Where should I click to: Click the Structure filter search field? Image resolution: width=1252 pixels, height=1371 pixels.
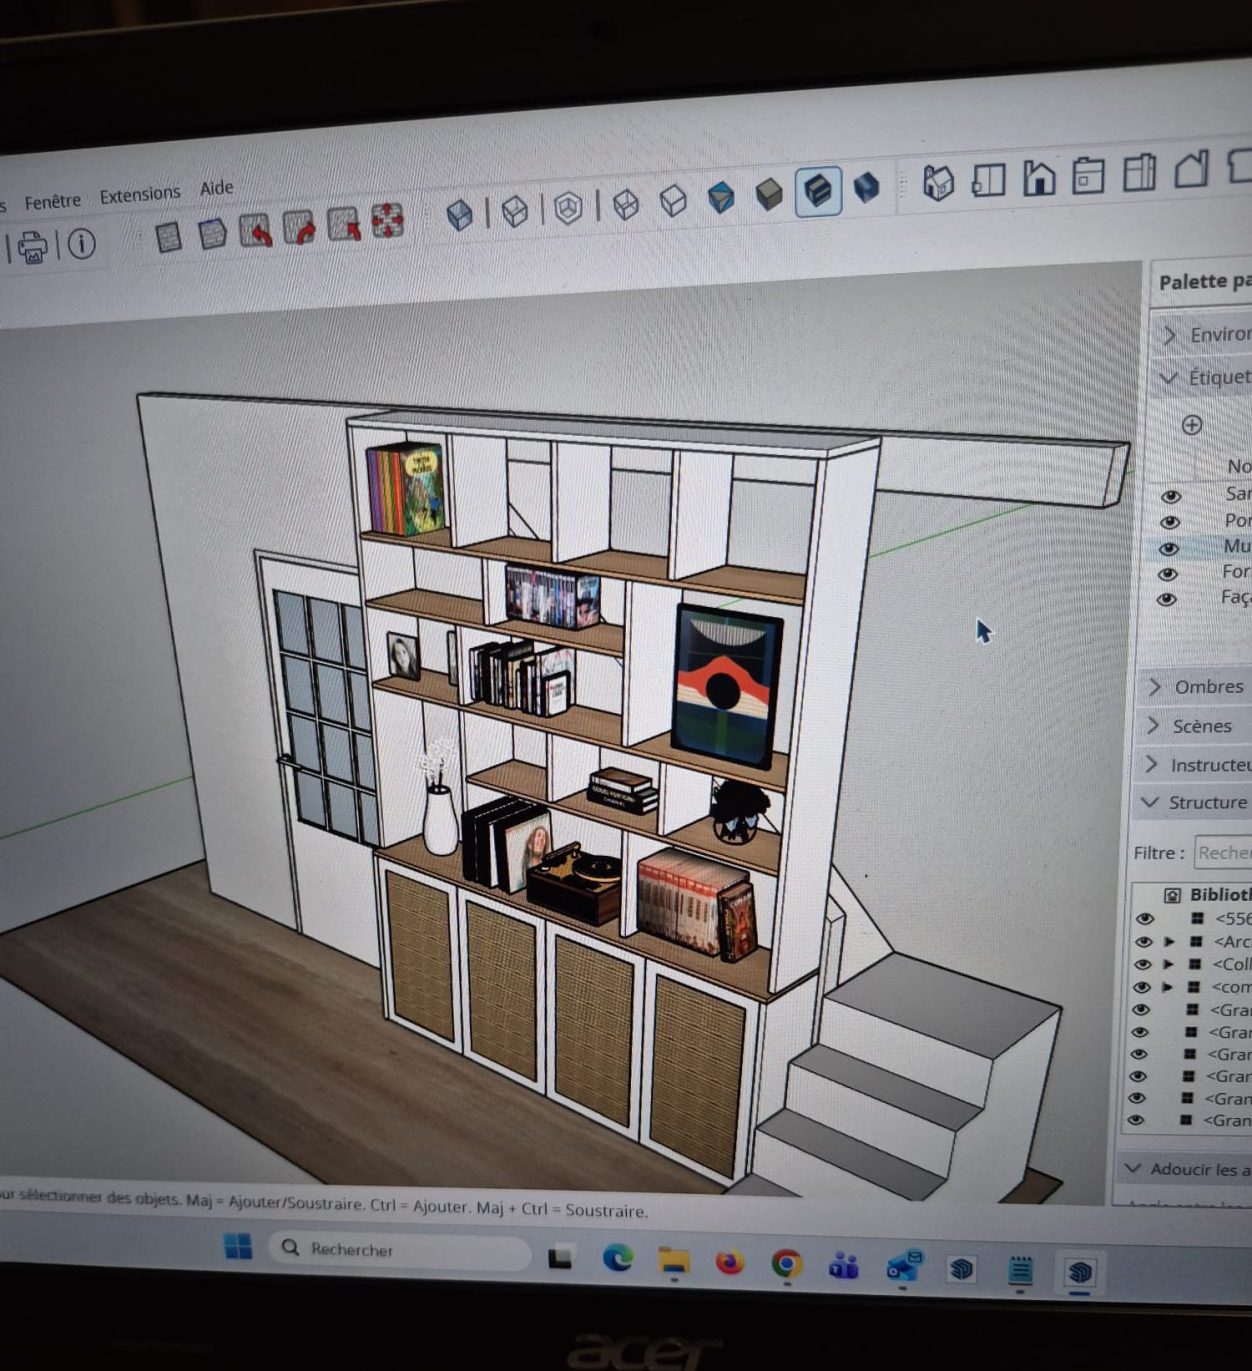(x=1223, y=853)
